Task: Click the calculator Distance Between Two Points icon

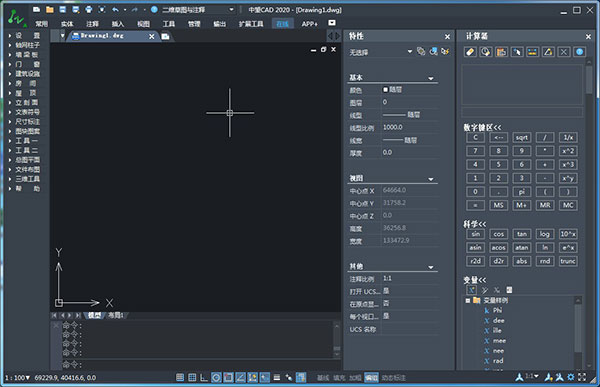Action: pos(533,52)
